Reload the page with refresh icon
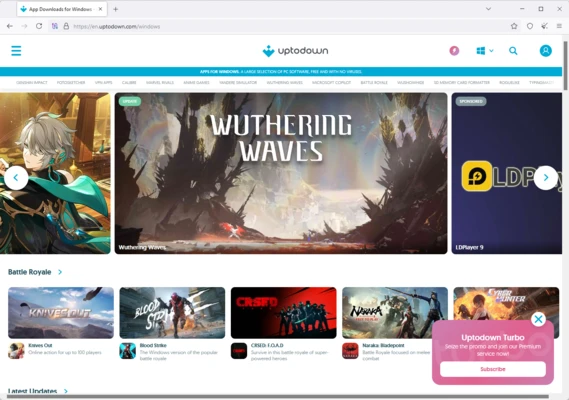Image resolution: width=569 pixels, height=400 pixels. click(x=39, y=26)
